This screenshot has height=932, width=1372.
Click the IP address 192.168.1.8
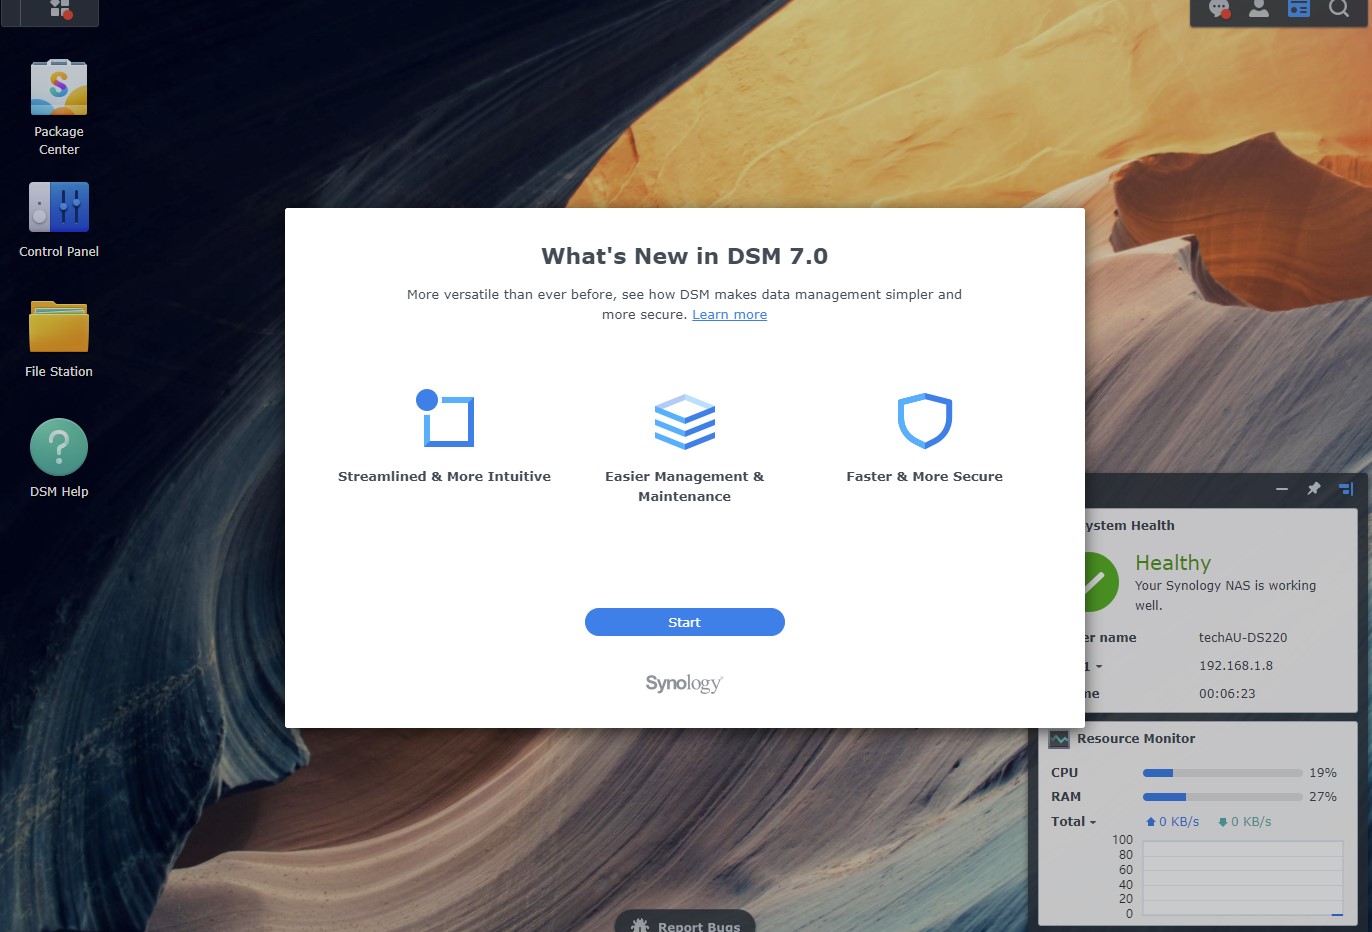point(1236,666)
